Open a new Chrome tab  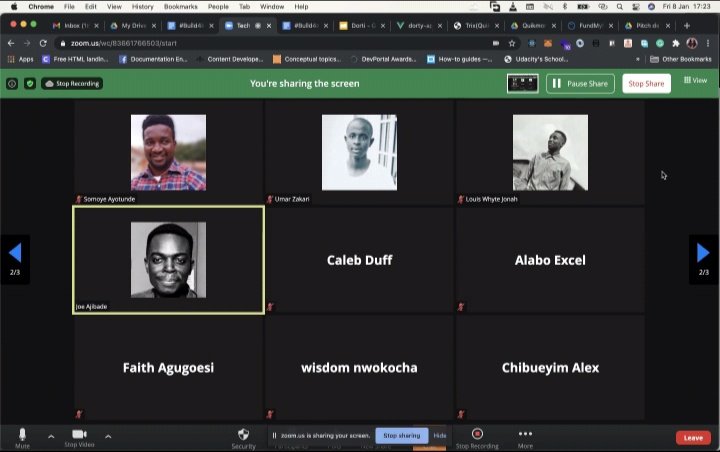pyautogui.click(x=686, y=26)
